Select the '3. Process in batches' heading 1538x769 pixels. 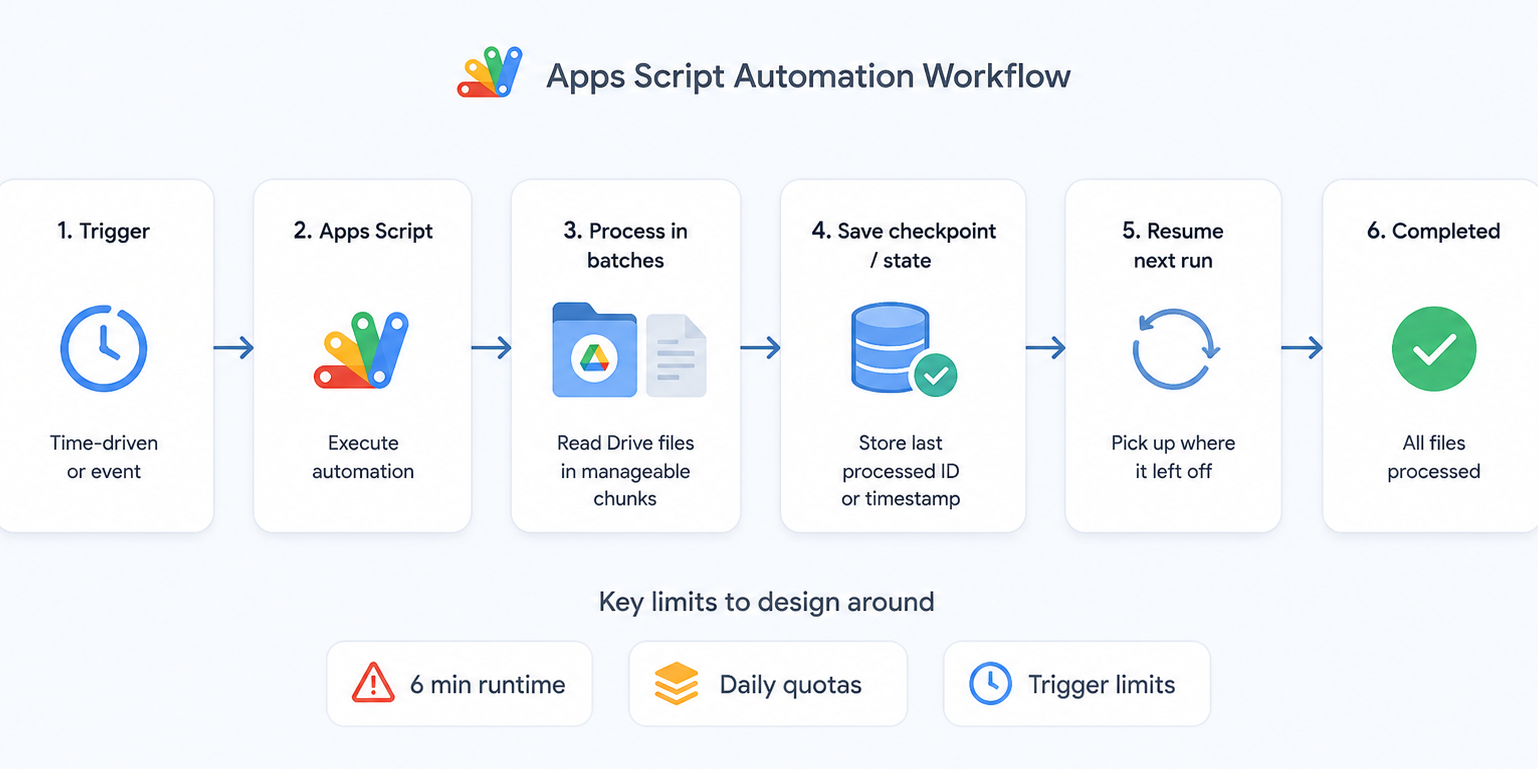click(625, 245)
